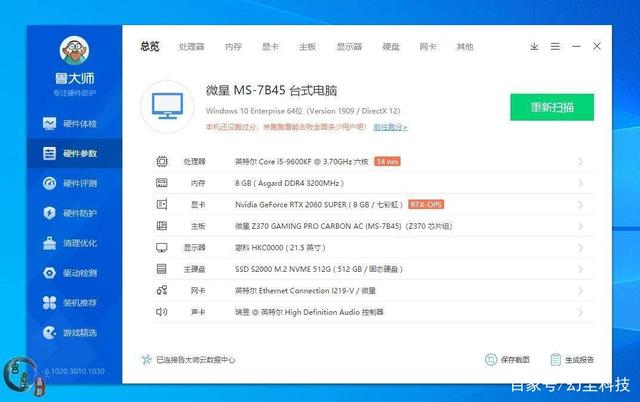Expand the Ethernet Connection I219-V chevron
This screenshot has width=640, height=402.
[x=580, y=291]
